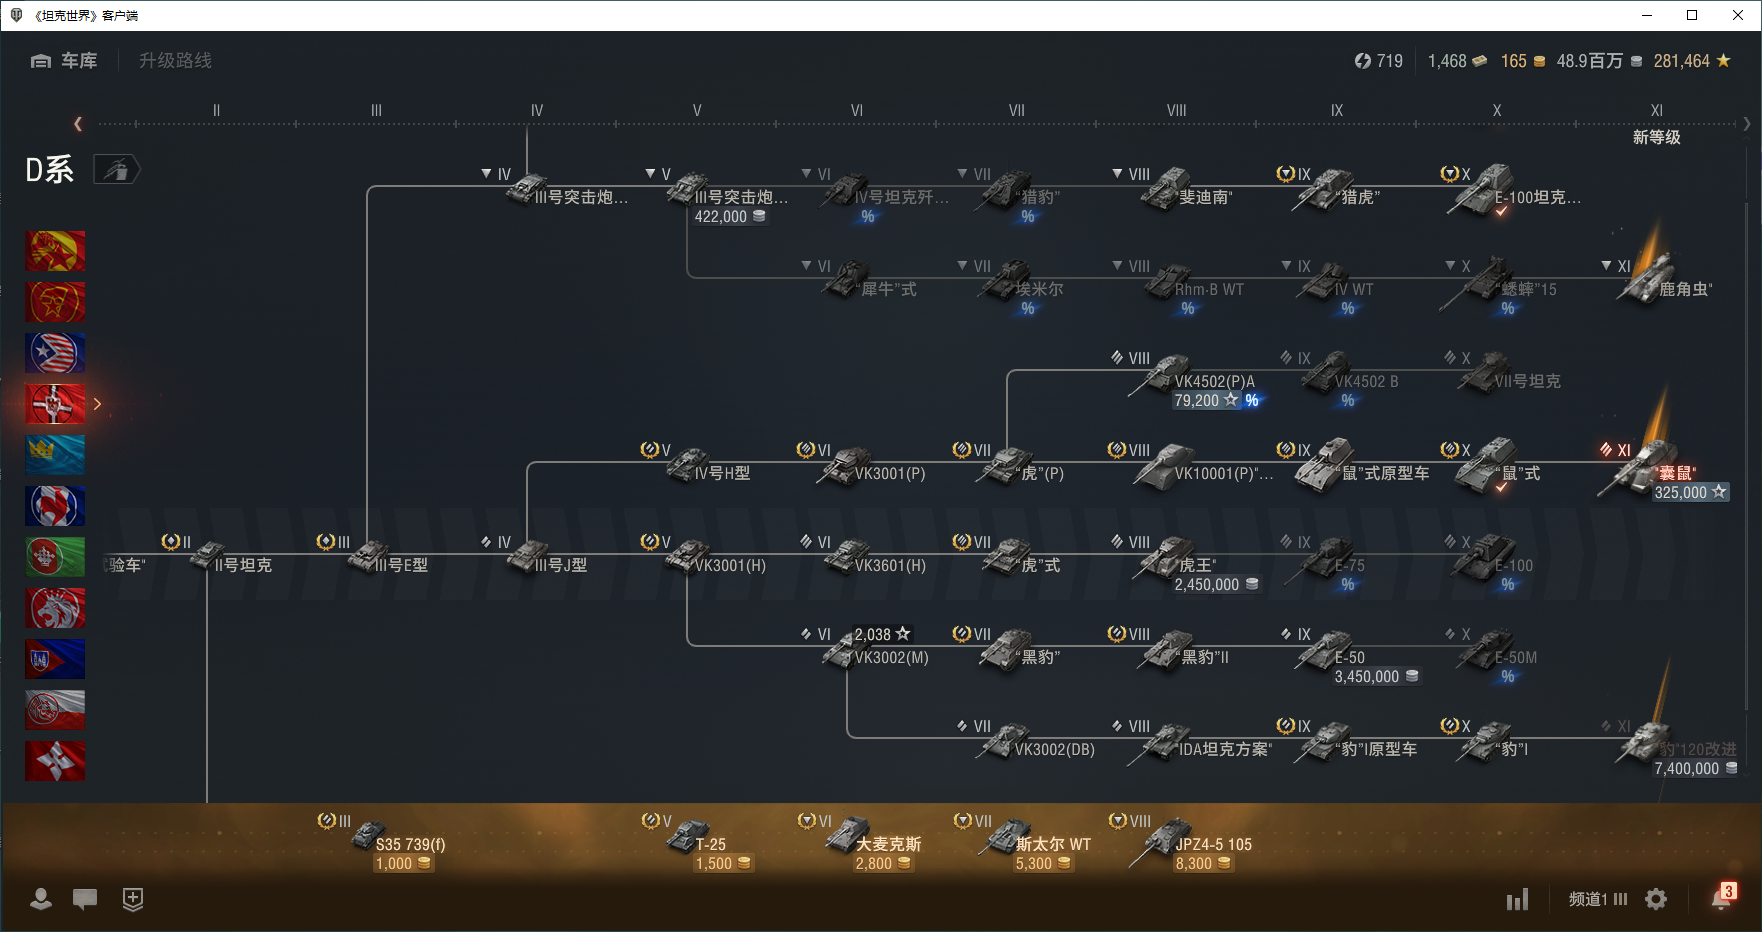1762x932 pixels.
Task: Click the gold coins balance 165
Action: [1523, 61]
